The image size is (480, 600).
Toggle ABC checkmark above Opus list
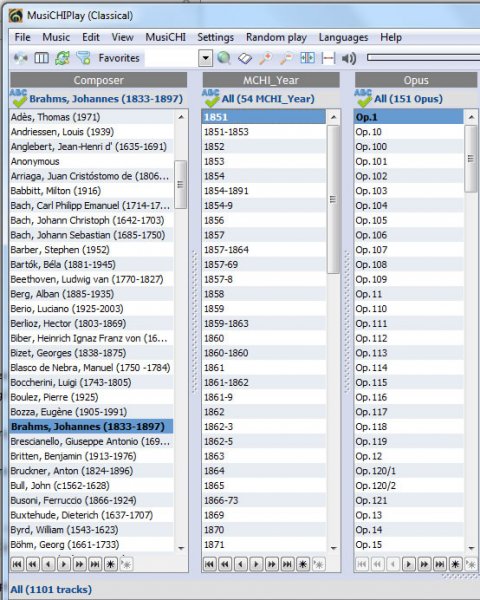click(x=363, y=98)
